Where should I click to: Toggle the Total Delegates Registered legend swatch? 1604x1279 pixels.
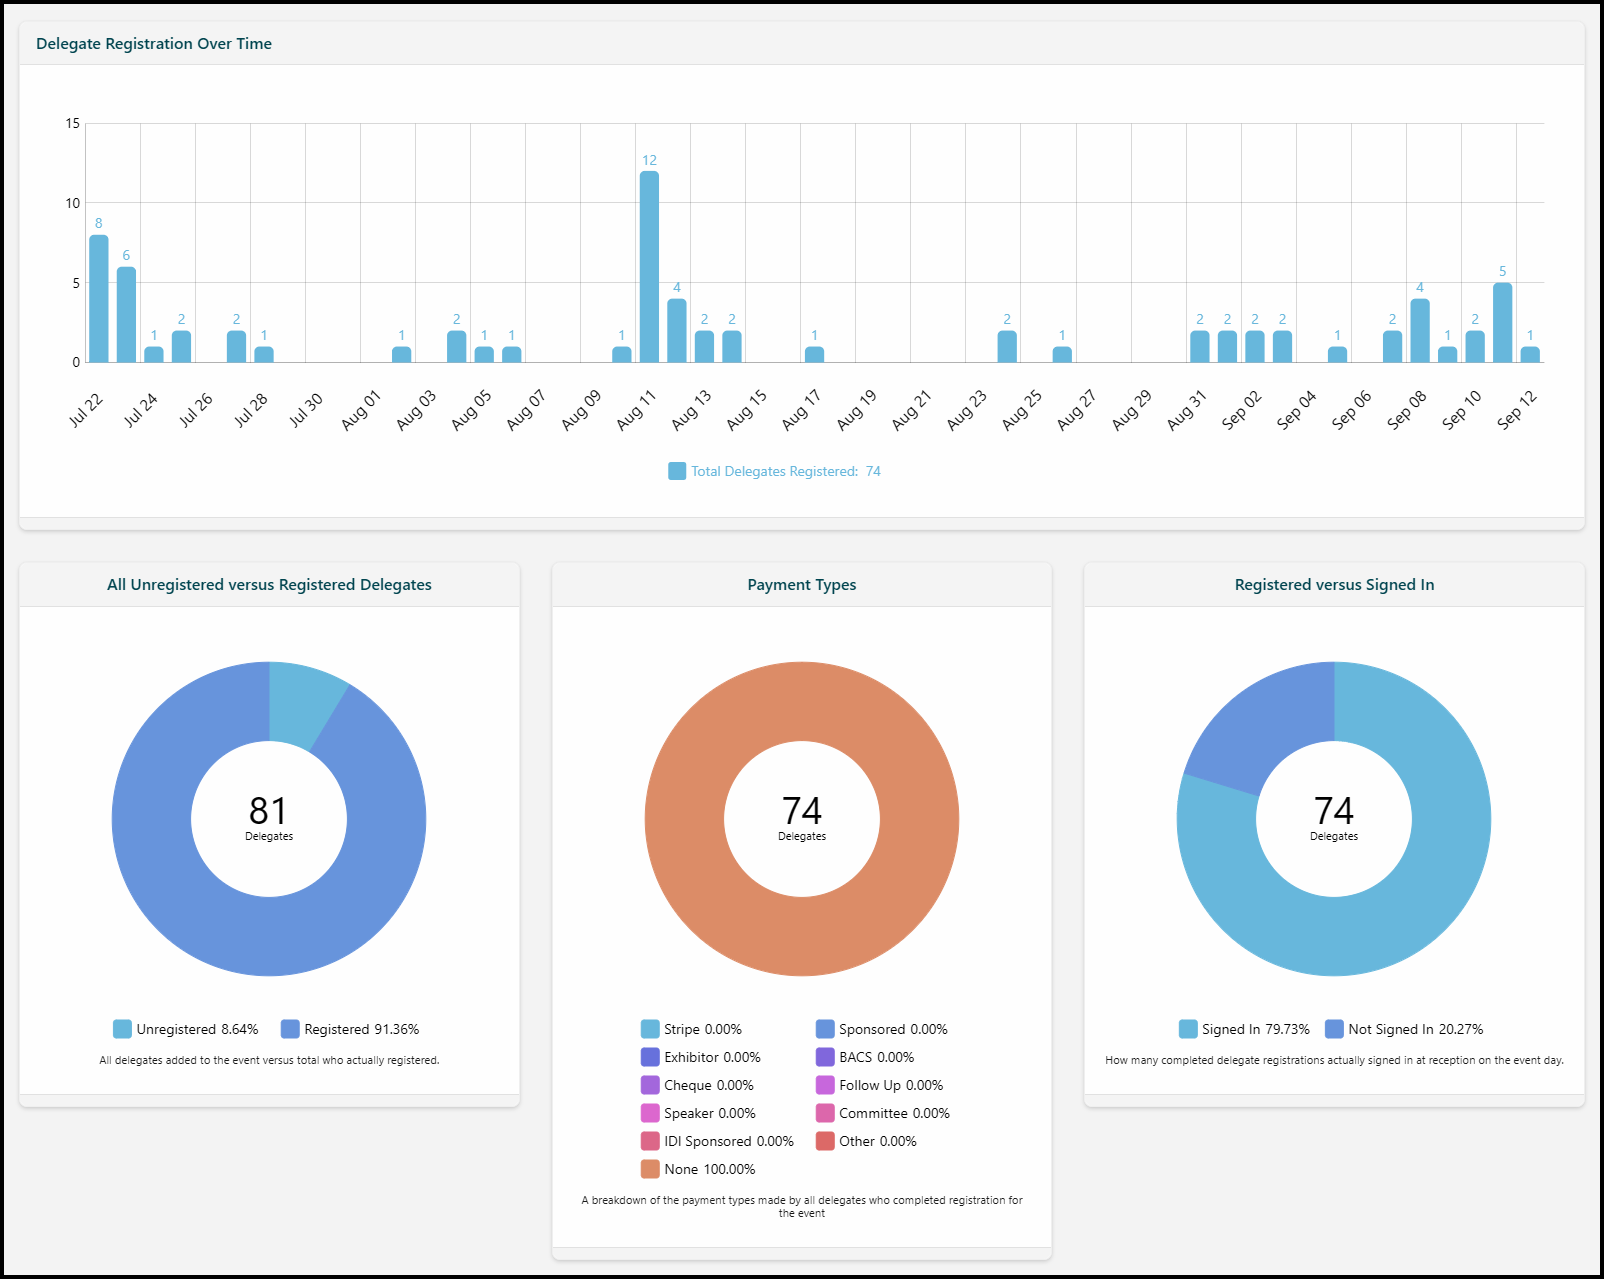pos(677,471)
